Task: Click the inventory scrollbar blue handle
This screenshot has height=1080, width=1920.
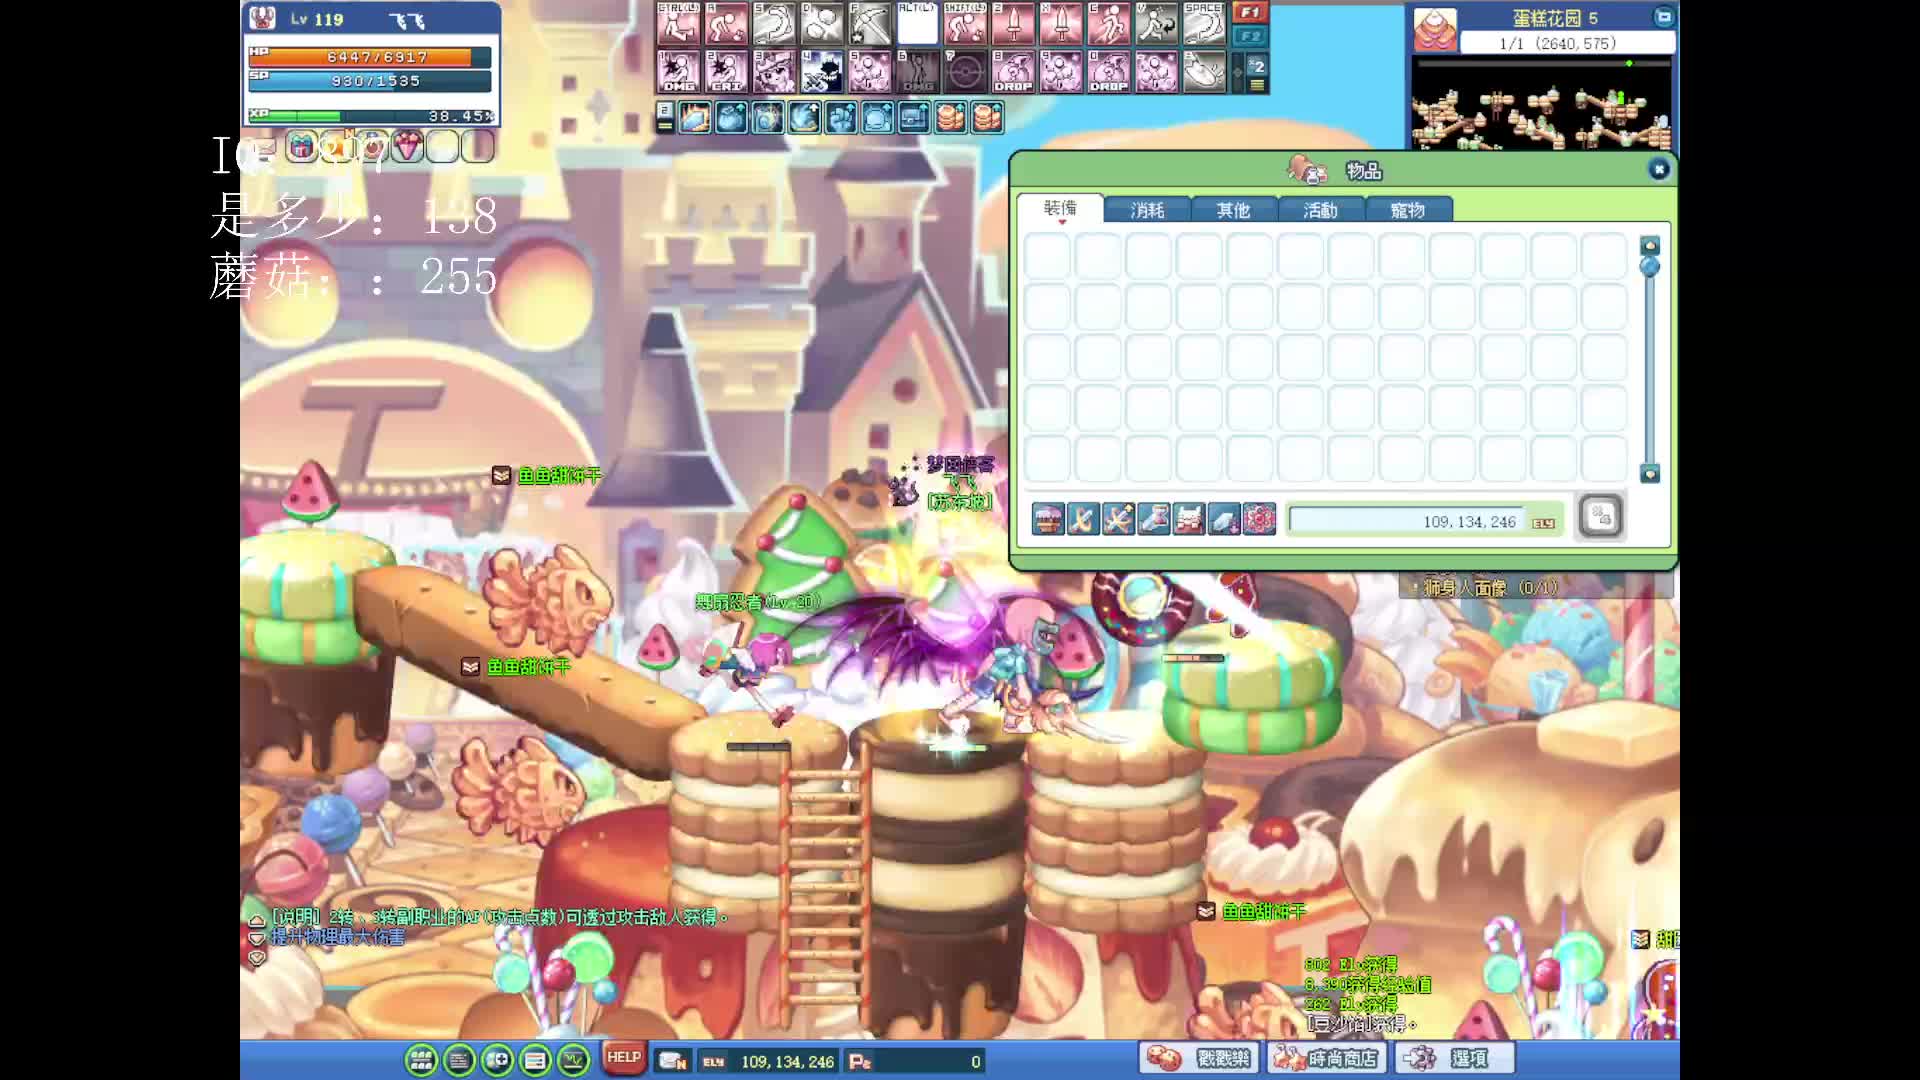Action: click(1650, 267)
